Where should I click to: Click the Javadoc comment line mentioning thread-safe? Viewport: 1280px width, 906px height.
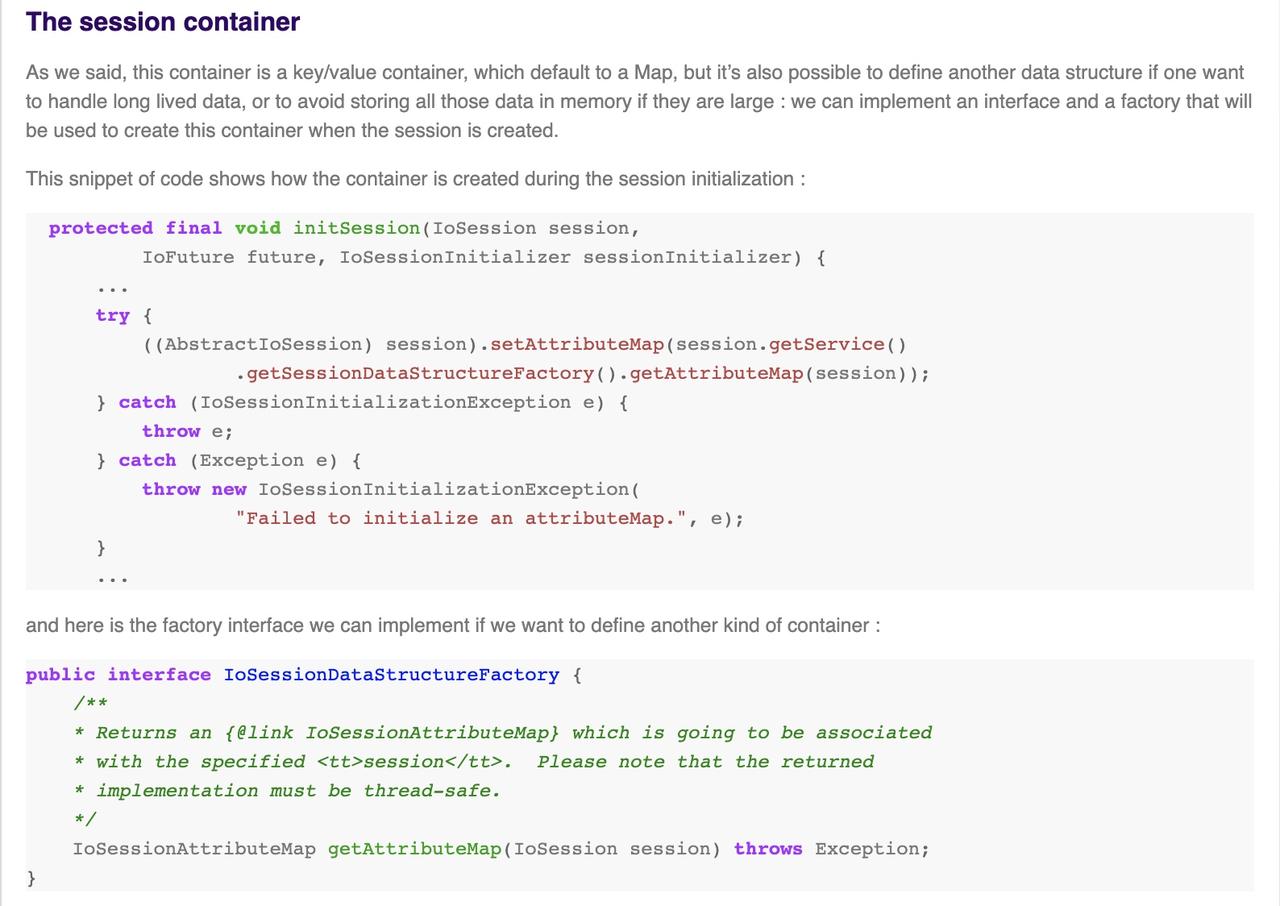click(x=287, y=791)
